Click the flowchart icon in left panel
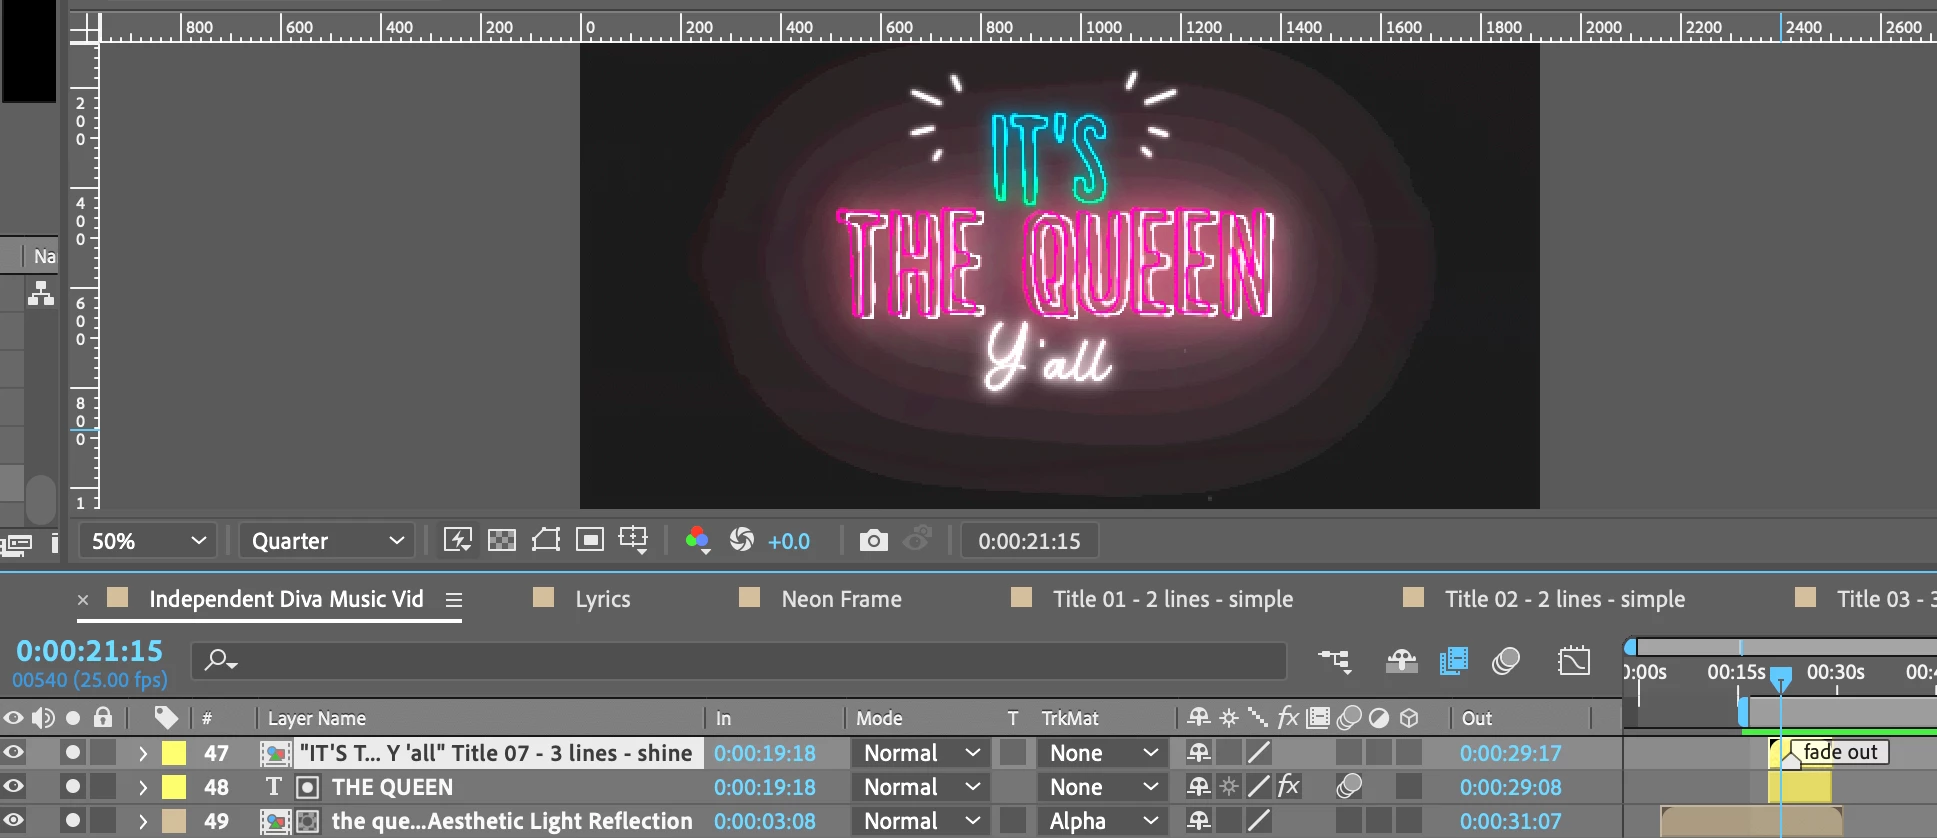Image resolution: width=1937 pixels, height=838 pixels. coord(41,293)
